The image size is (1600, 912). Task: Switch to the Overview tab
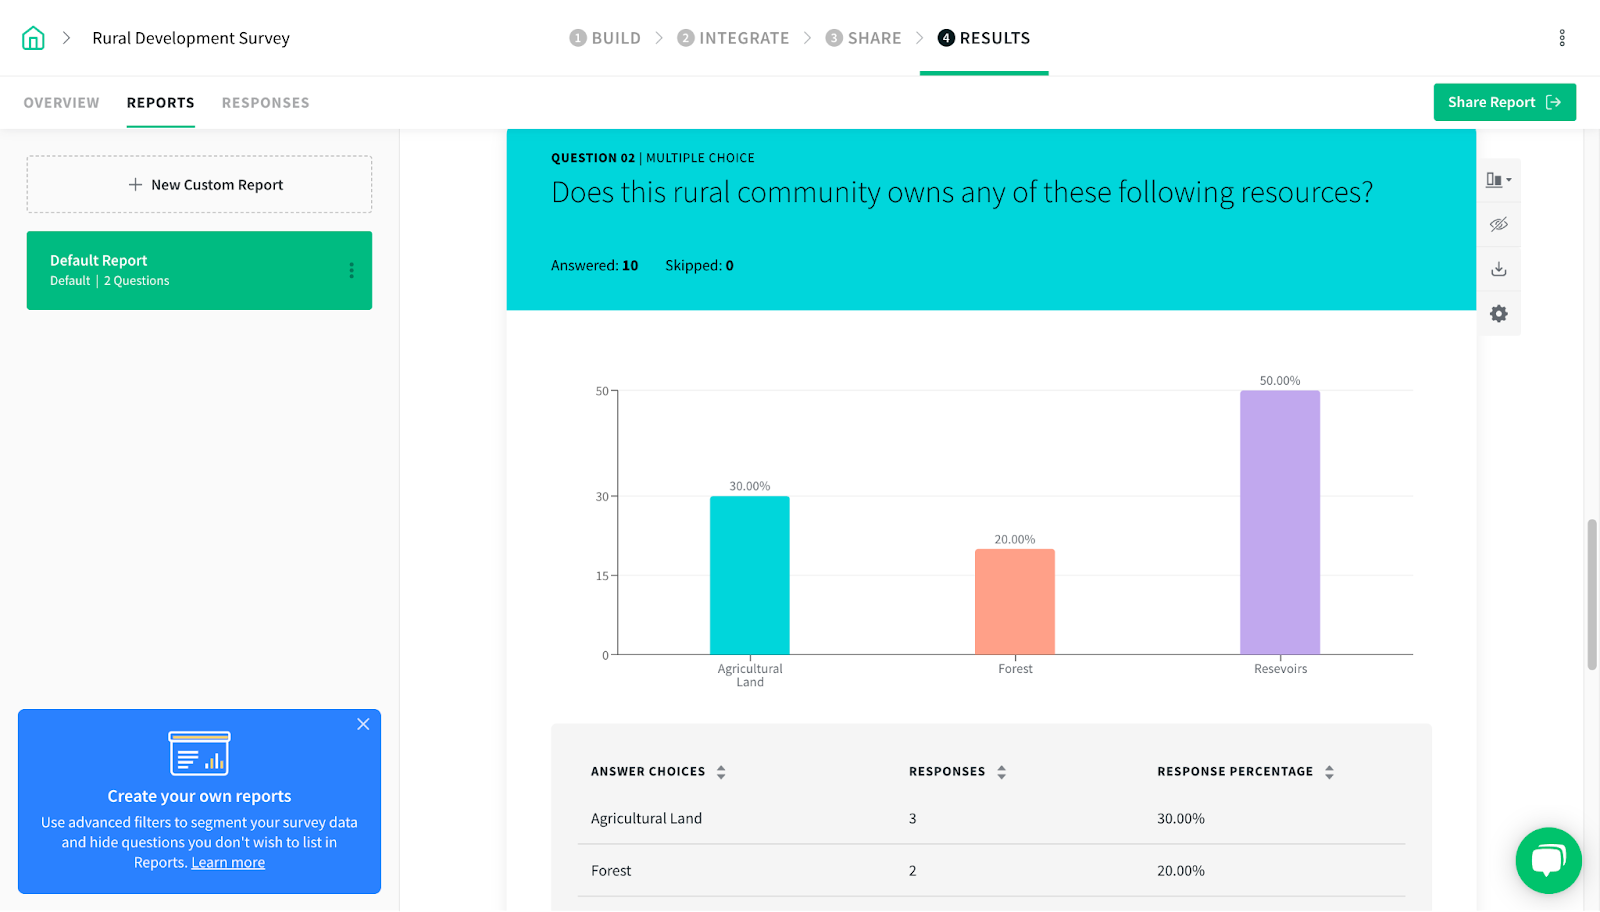[62, 103]
